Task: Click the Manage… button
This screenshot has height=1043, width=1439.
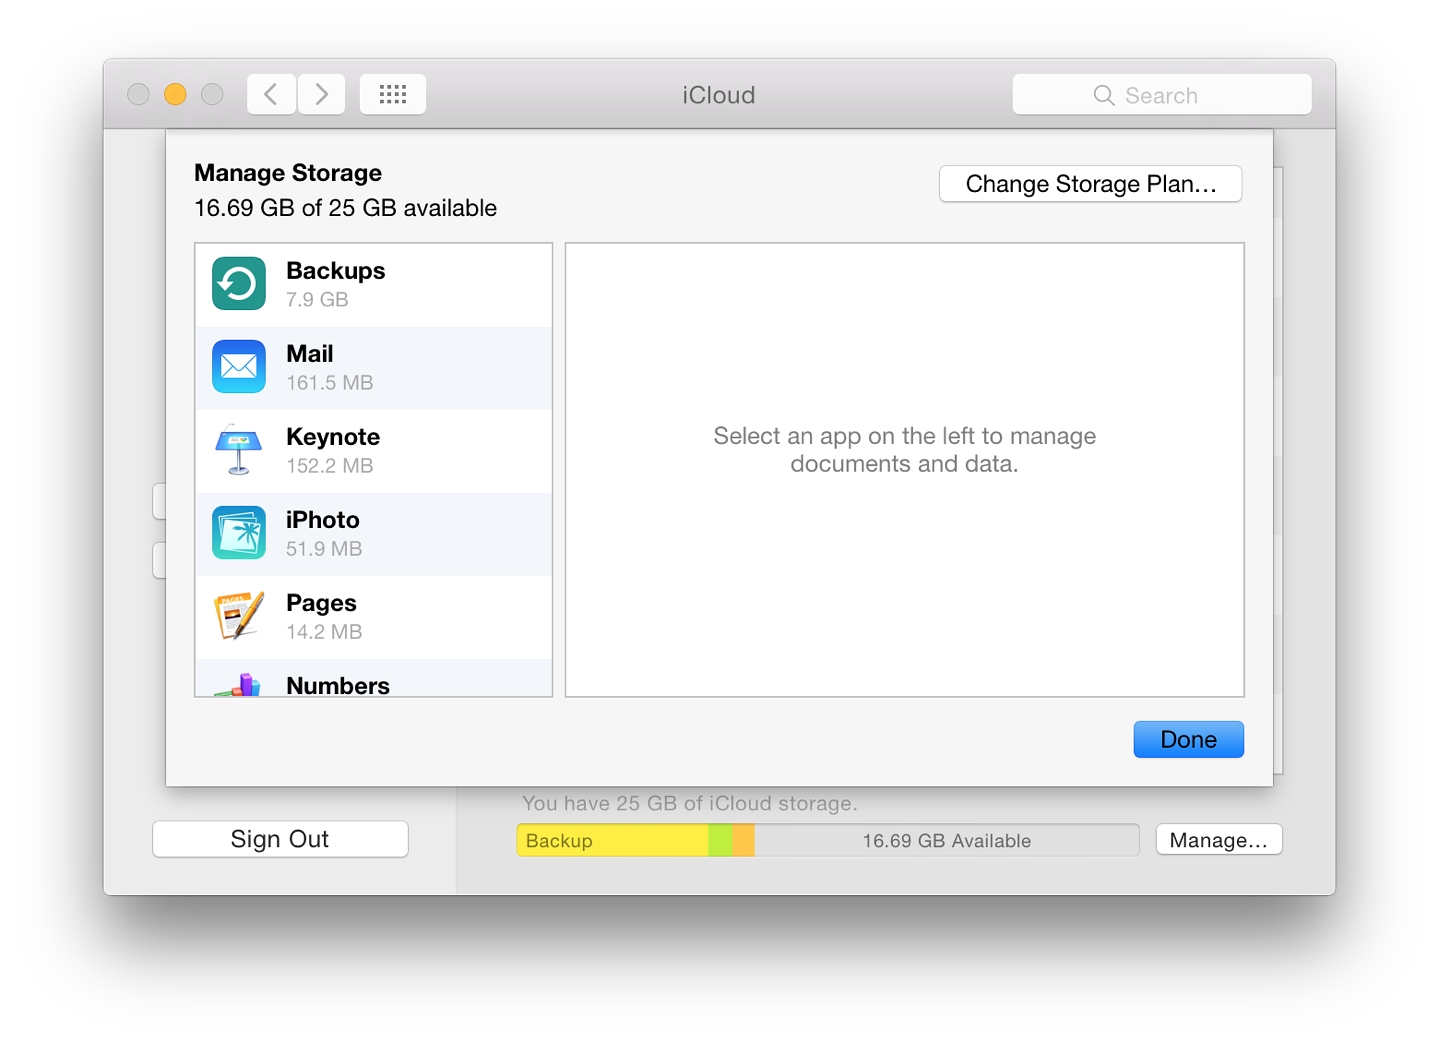Action: [x=1219, y=840]
